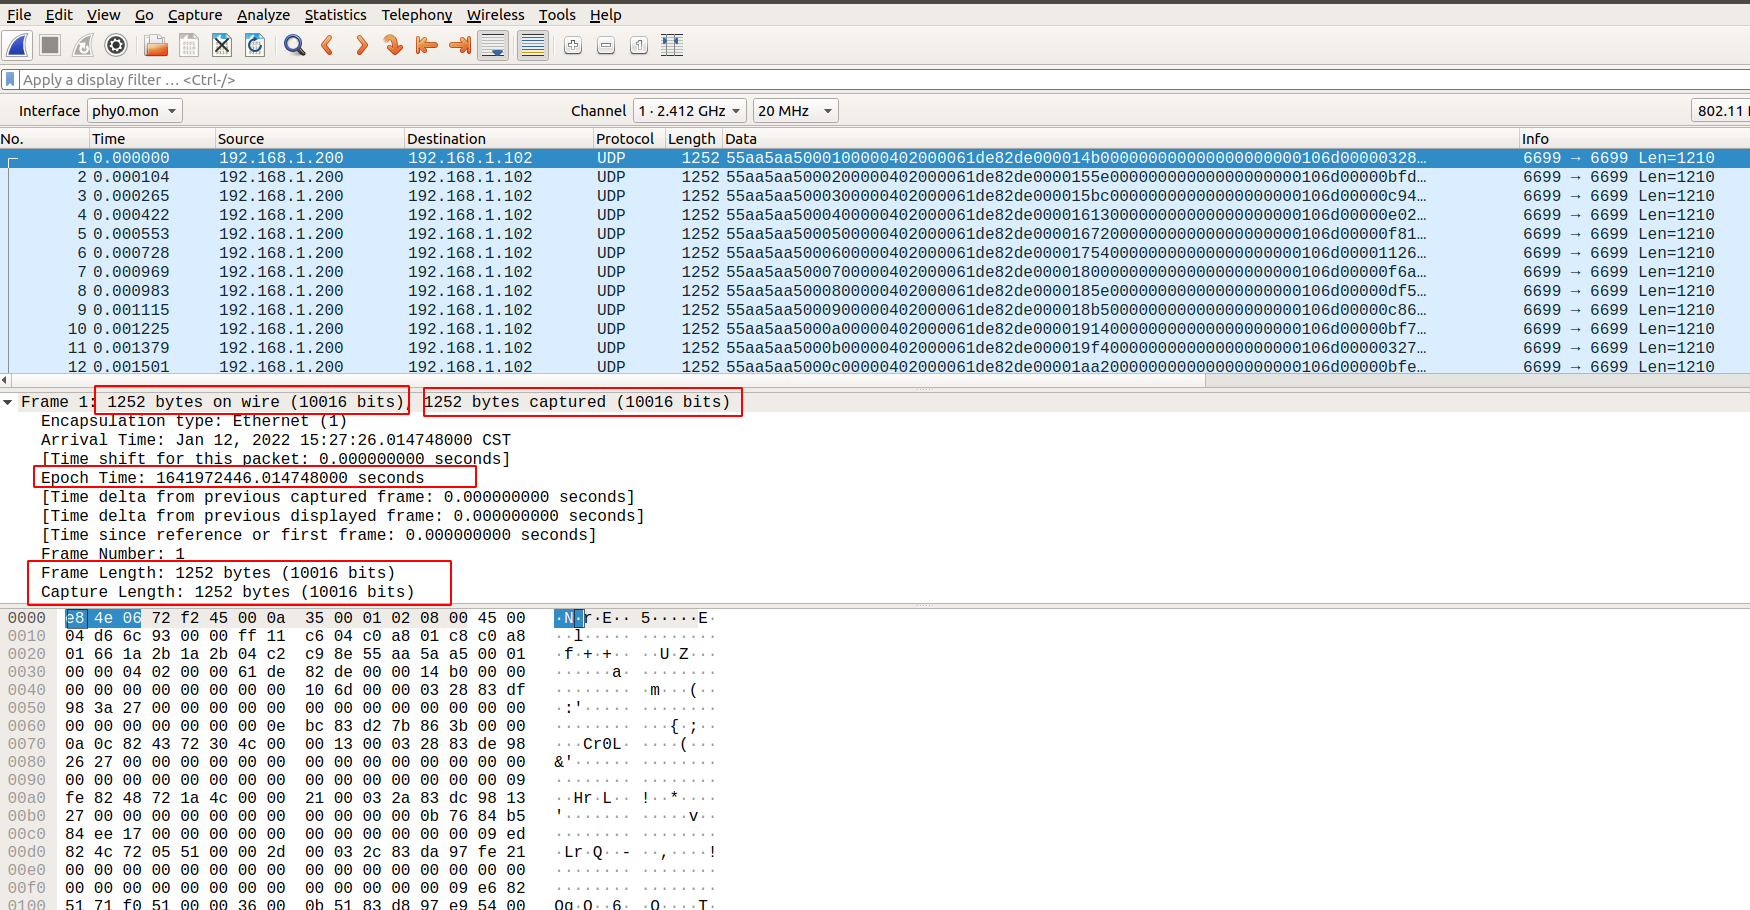Screen dimensions: 1750x910
Task: Reload this capture file icon
Action: pyautogui.click(x=255, y=45)
